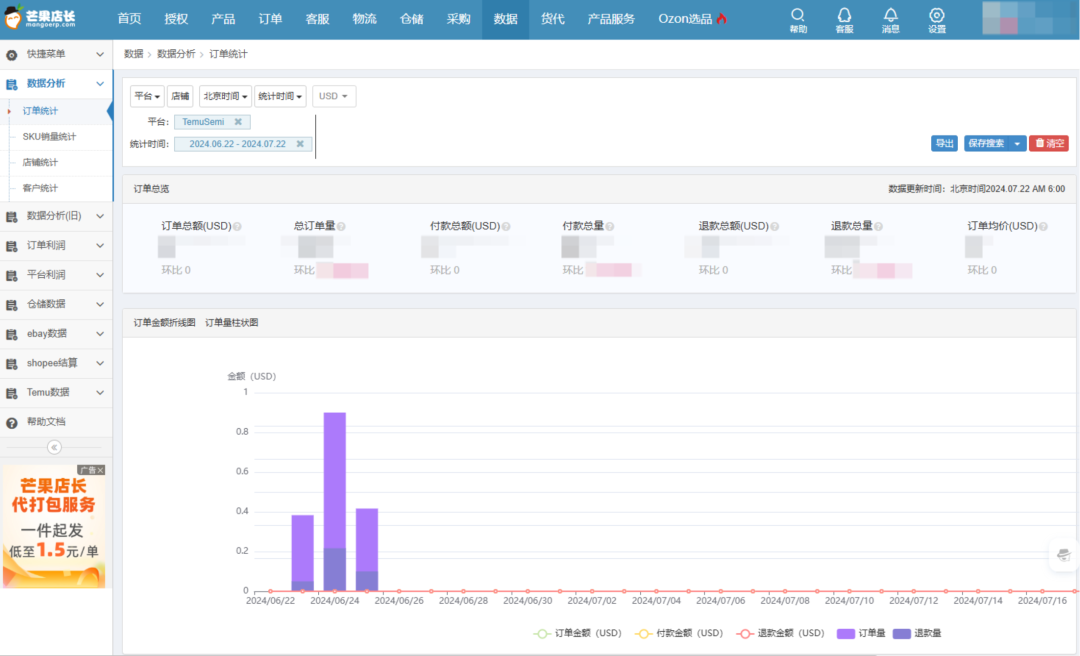Screen dimensions: 1080x656
Task: Expand the ebay数据 sidebar section
Action: [x=100, y=334]
